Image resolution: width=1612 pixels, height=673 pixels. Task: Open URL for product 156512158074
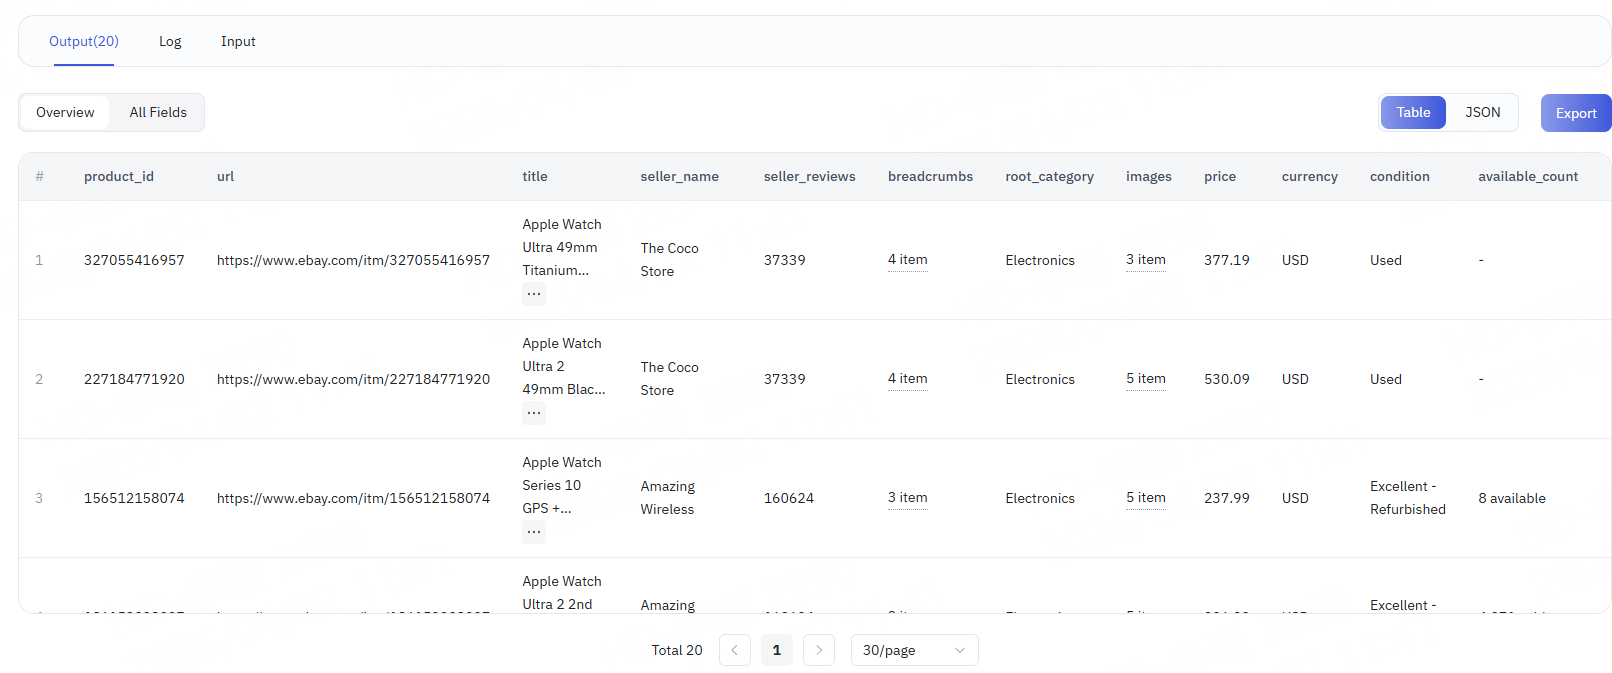[x=353, y=498]
